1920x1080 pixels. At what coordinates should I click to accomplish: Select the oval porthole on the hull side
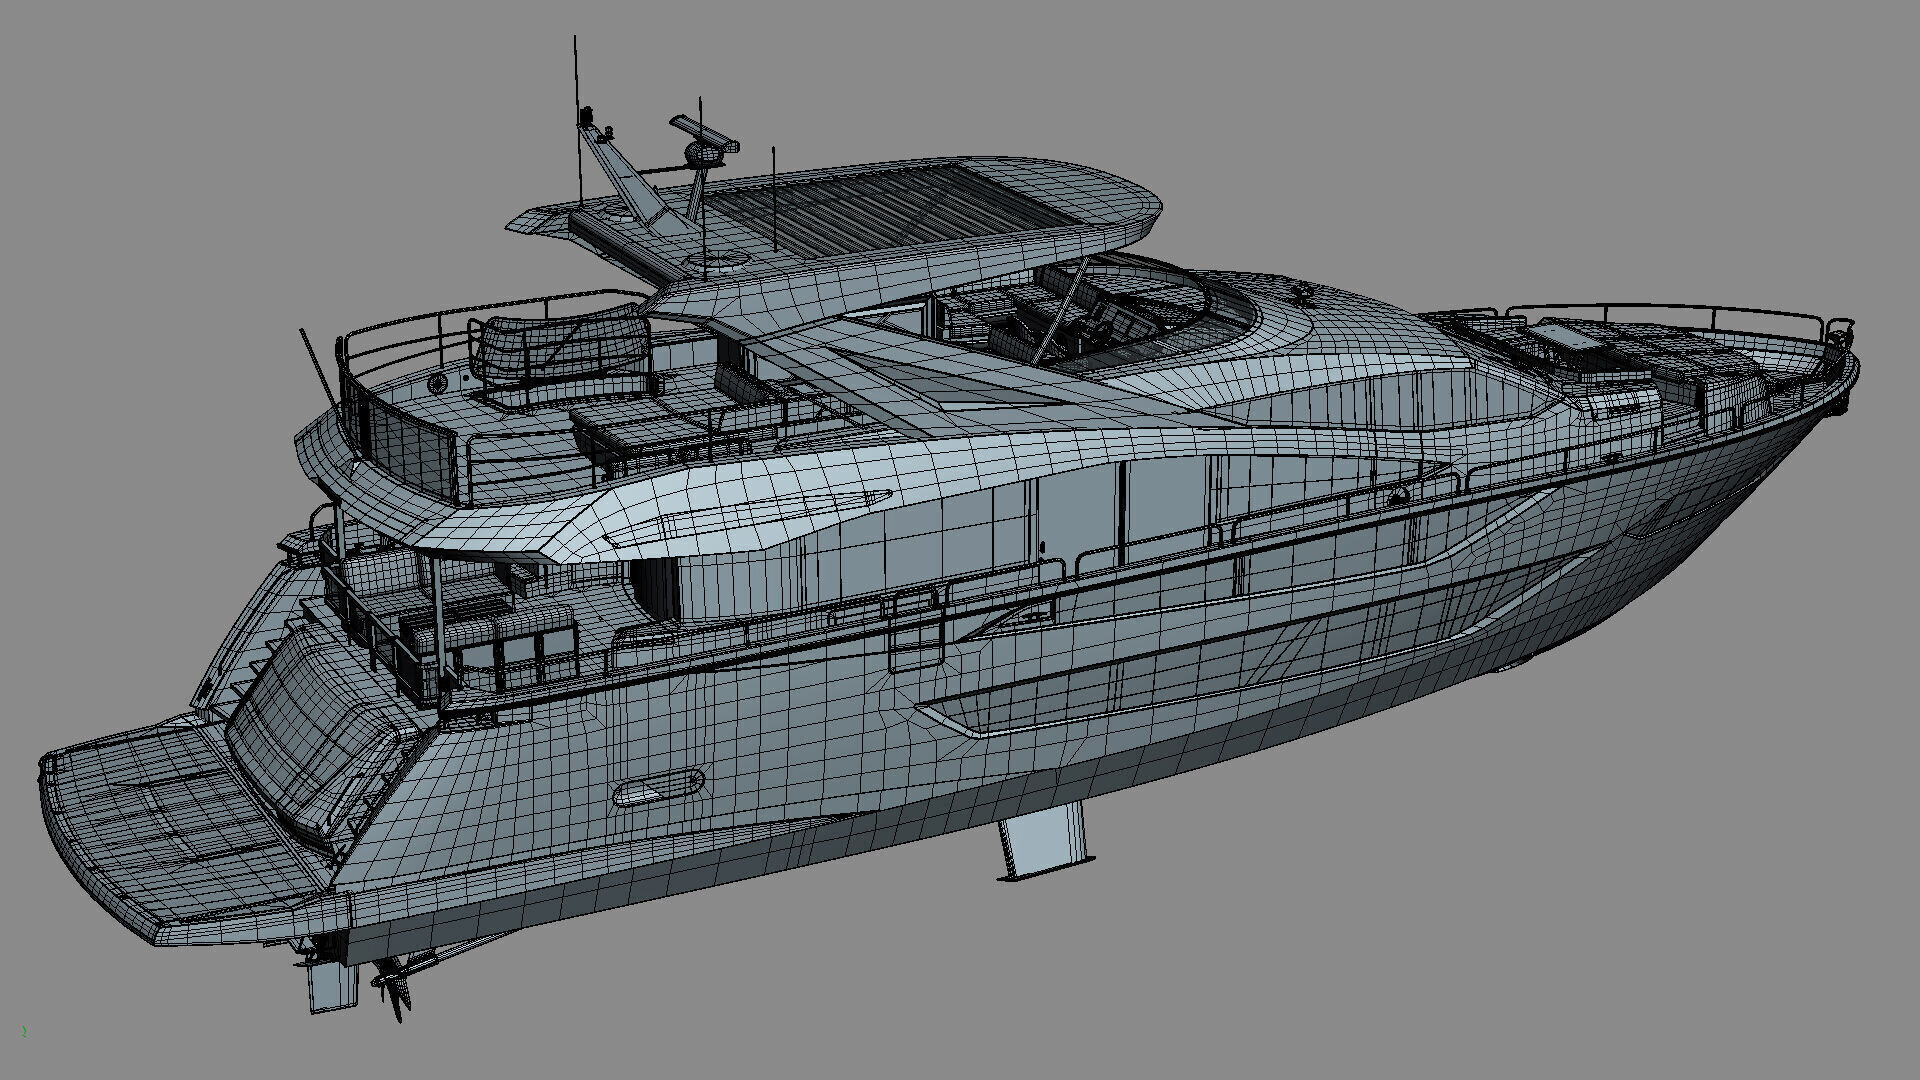(x=658, y=787)
